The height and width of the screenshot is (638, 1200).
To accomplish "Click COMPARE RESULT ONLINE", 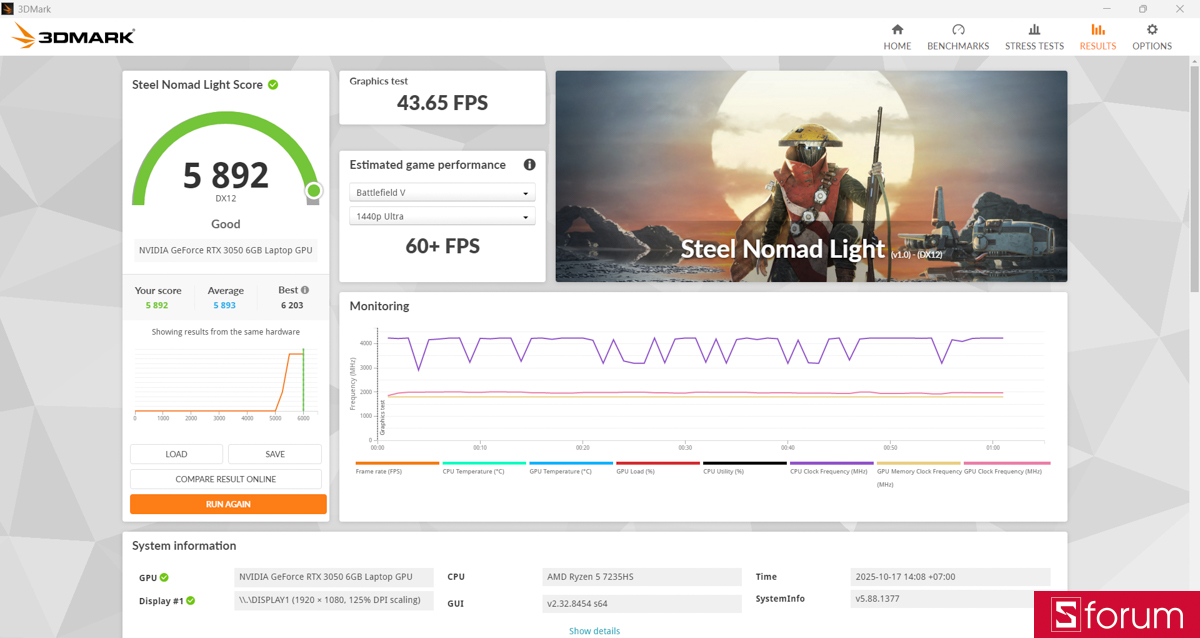I will 226,479.
